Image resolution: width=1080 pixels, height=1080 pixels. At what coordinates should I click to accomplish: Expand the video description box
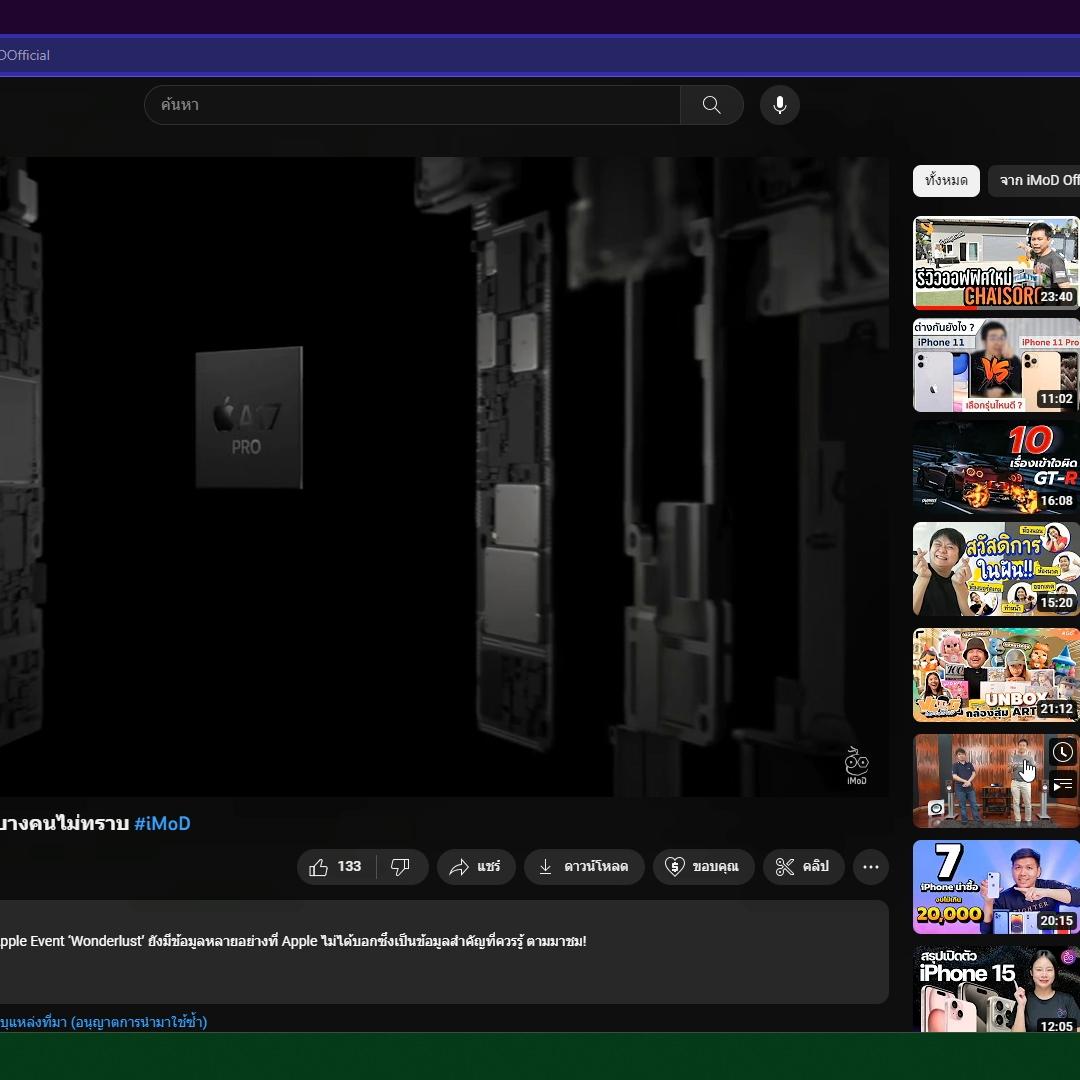(444, 952)
